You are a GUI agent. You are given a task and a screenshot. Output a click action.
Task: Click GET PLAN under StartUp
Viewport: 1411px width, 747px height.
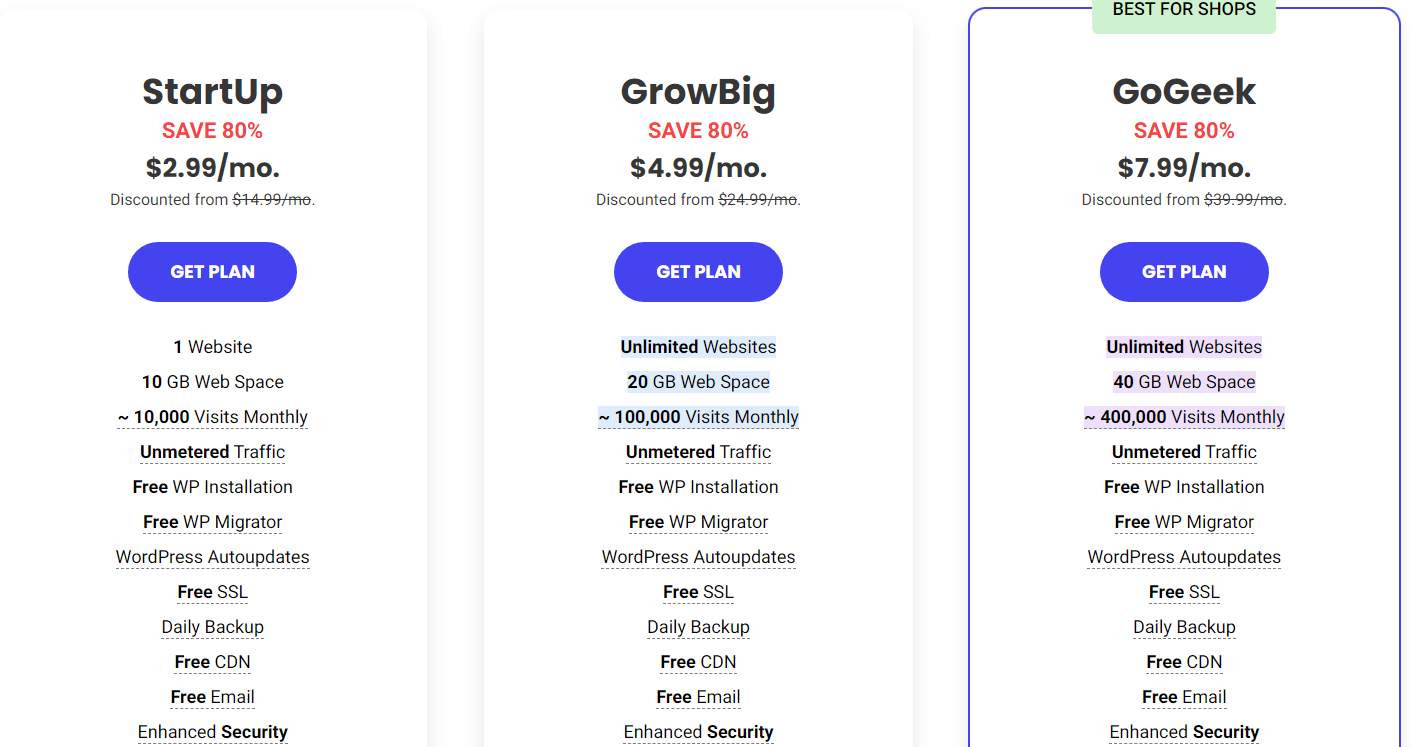[x=212, y=272]
